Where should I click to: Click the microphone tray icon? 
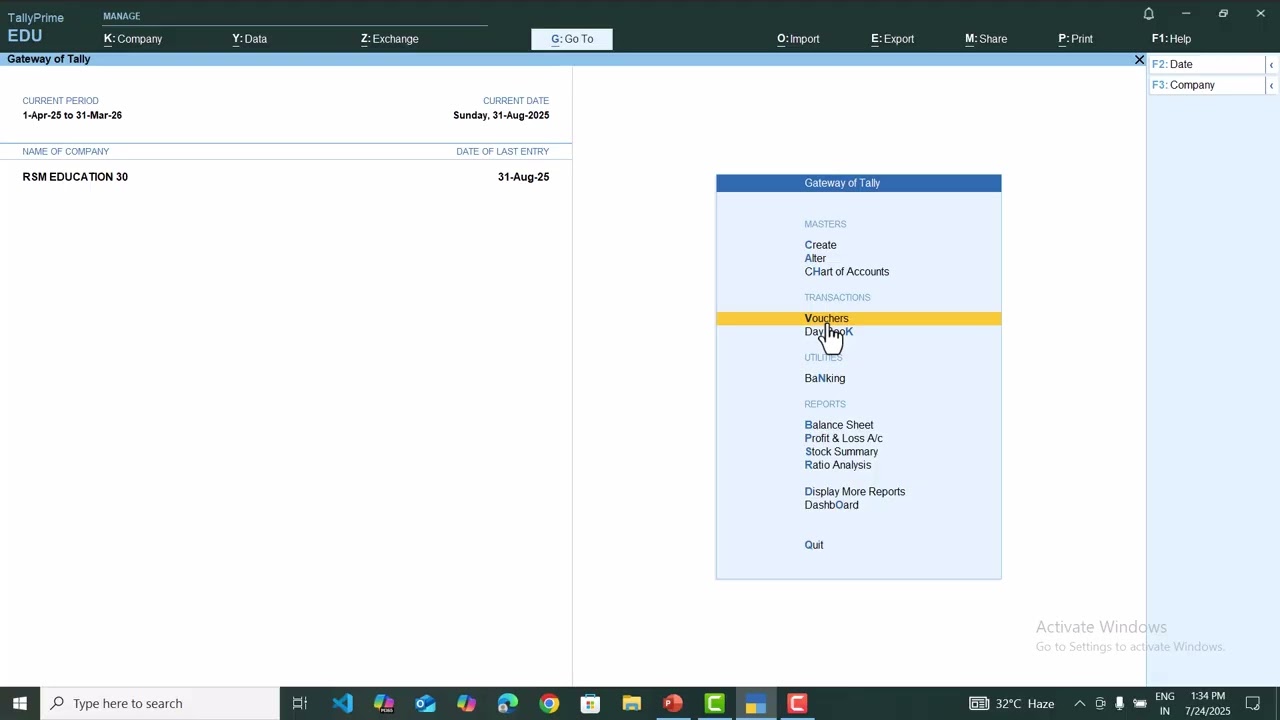pyautogui.click(x=1119, y=704)
